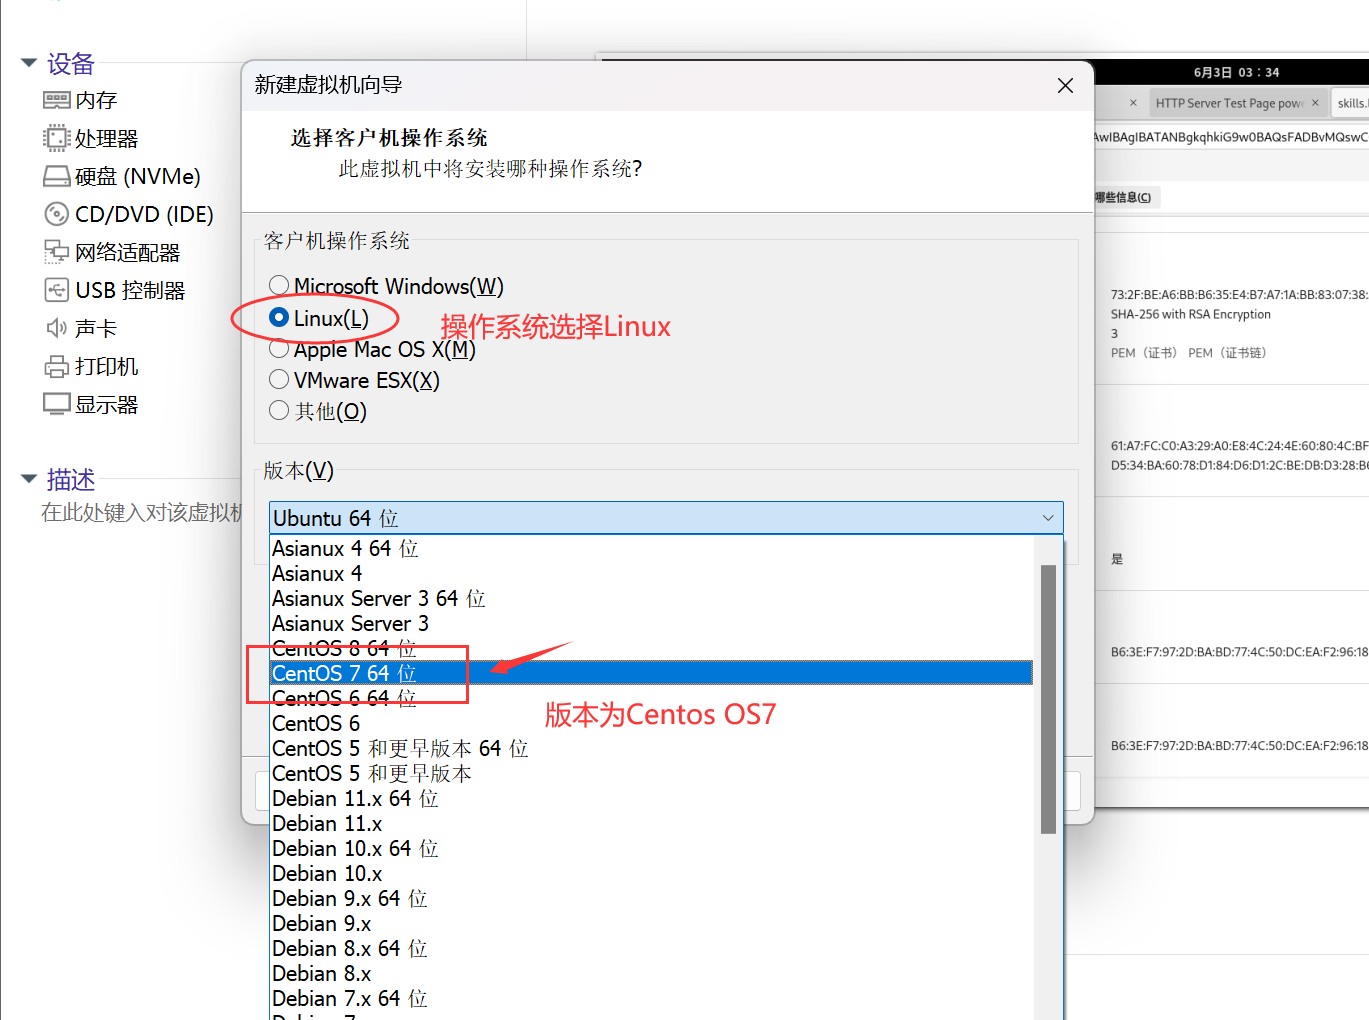Choose Asianux 4 64 位 from the list
The image size is (1369, 1020).
point(652,548)
